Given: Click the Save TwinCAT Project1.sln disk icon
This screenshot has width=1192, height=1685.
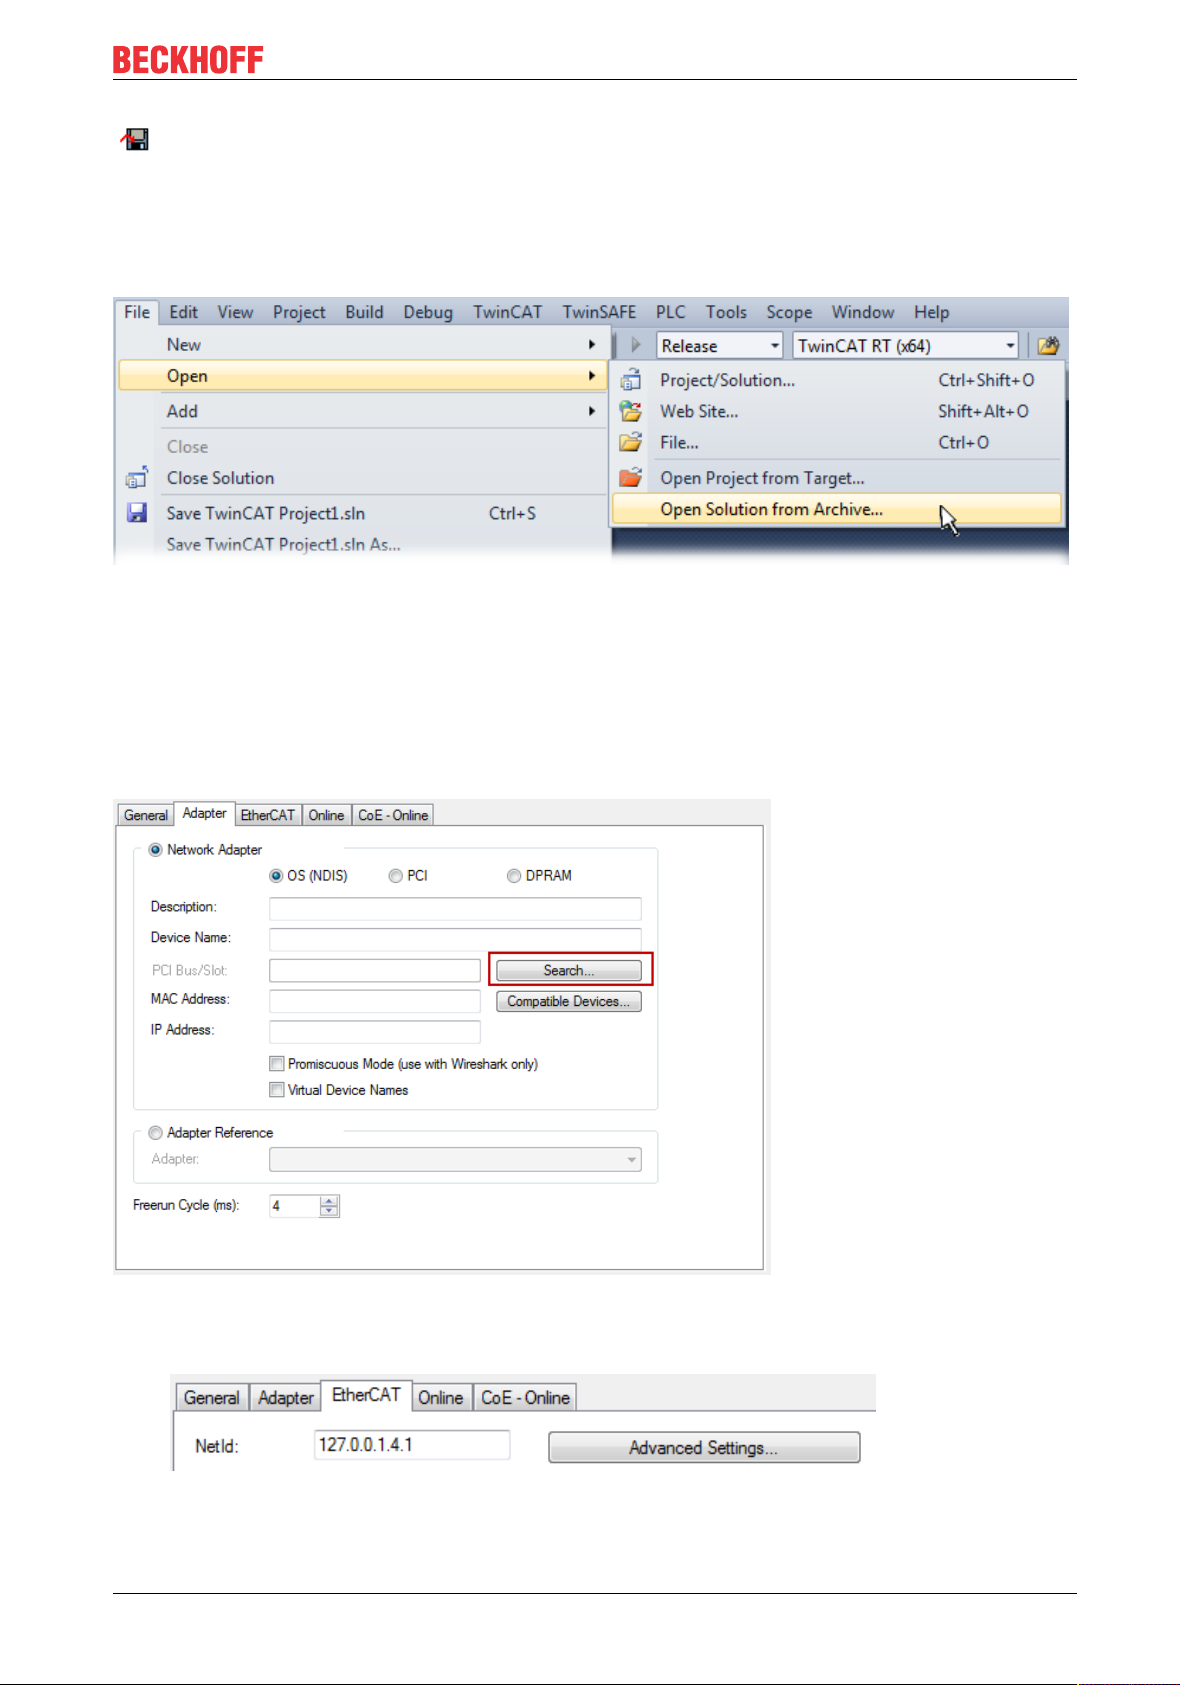Looking at the screenshot, I should tap(137, 513).
